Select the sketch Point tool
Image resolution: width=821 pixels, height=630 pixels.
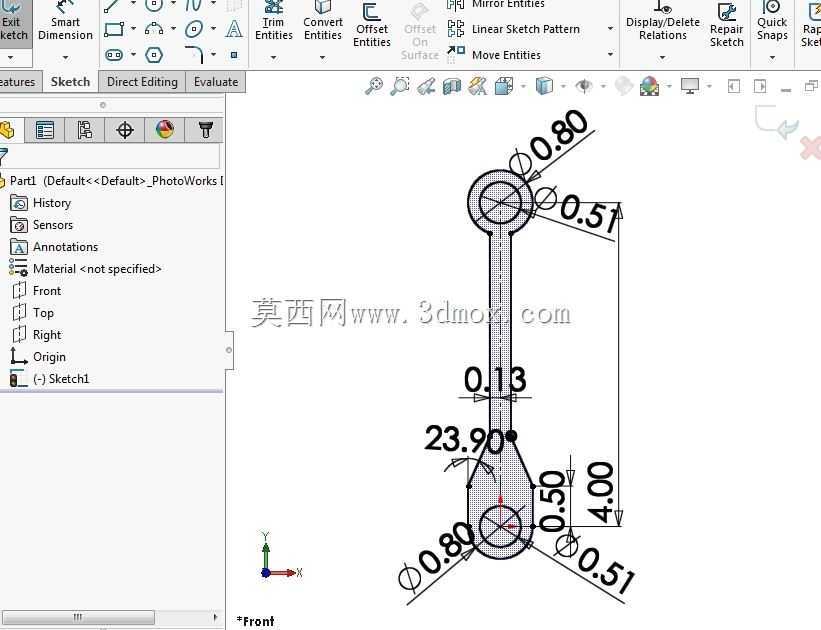(234, 54)
